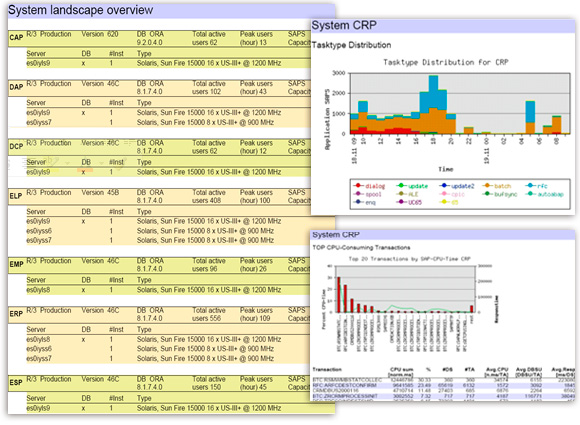Click 'Peak users (hour) 45' for ESP
The width and height of the screenshot is (580, 425).
coord(256,383)
